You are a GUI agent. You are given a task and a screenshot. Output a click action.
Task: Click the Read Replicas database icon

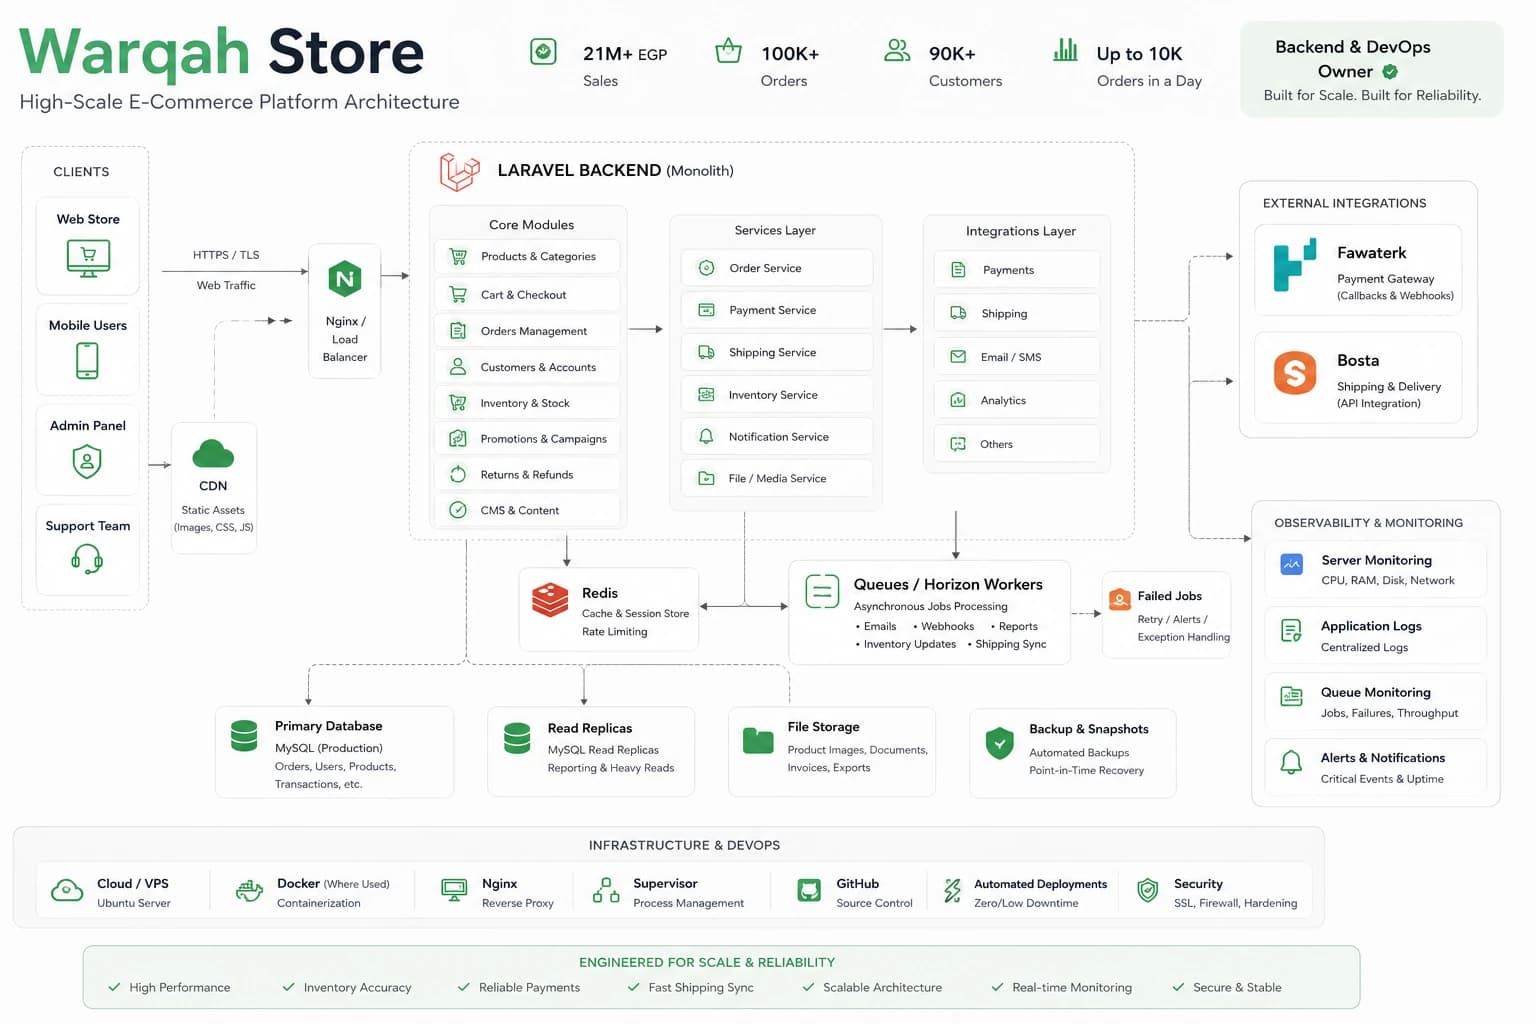[x=517, y=738]
